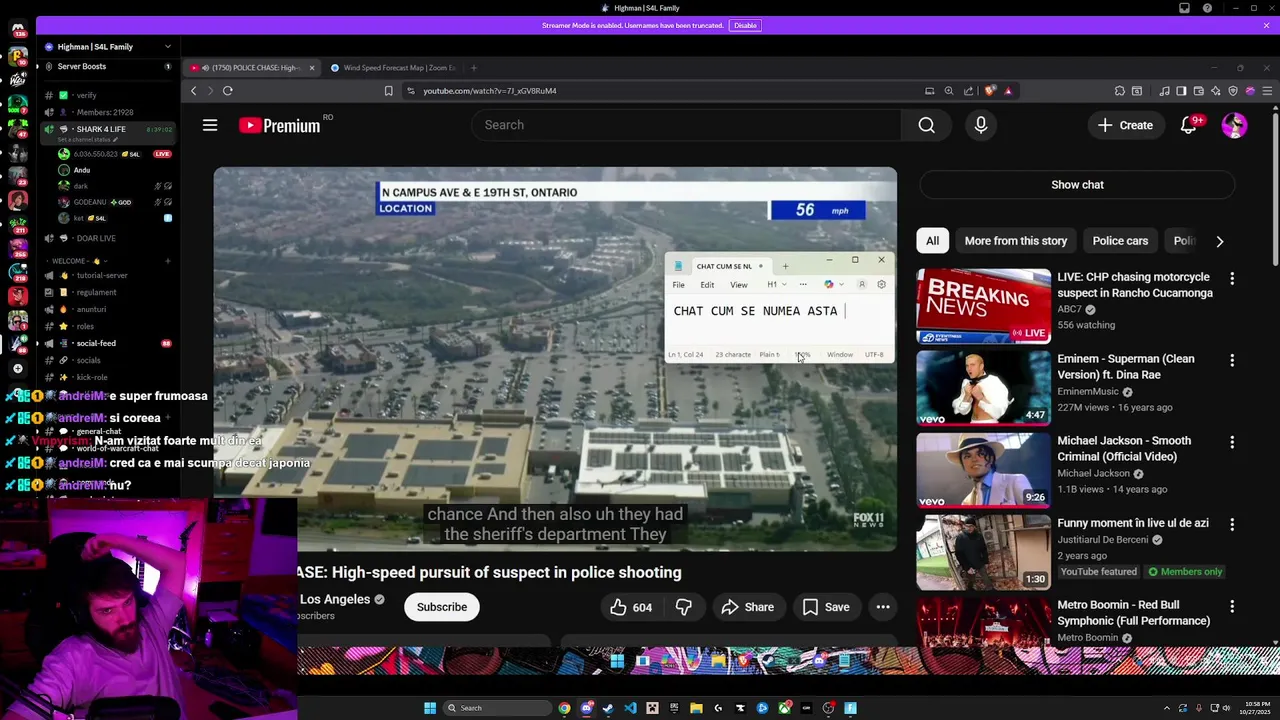
Task: Open the Eminem Superman video thumbnail
Action: click(984, 388)
